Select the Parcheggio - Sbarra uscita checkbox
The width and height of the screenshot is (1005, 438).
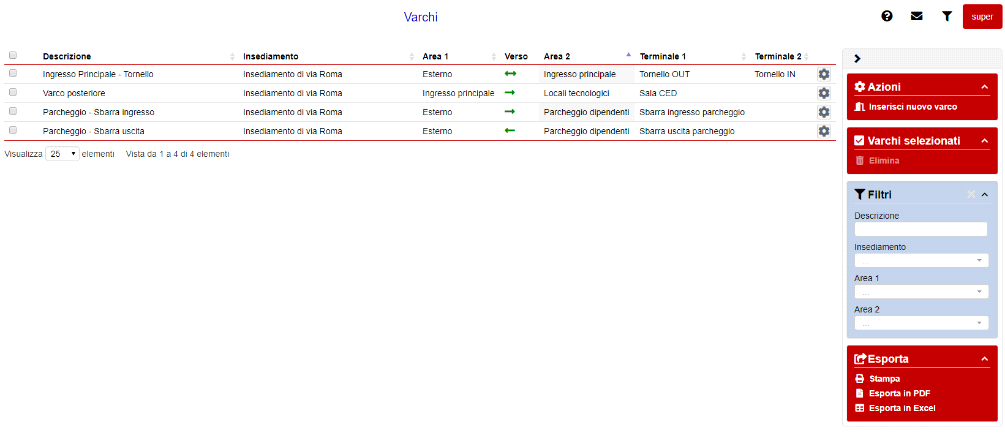click(13, 131)
